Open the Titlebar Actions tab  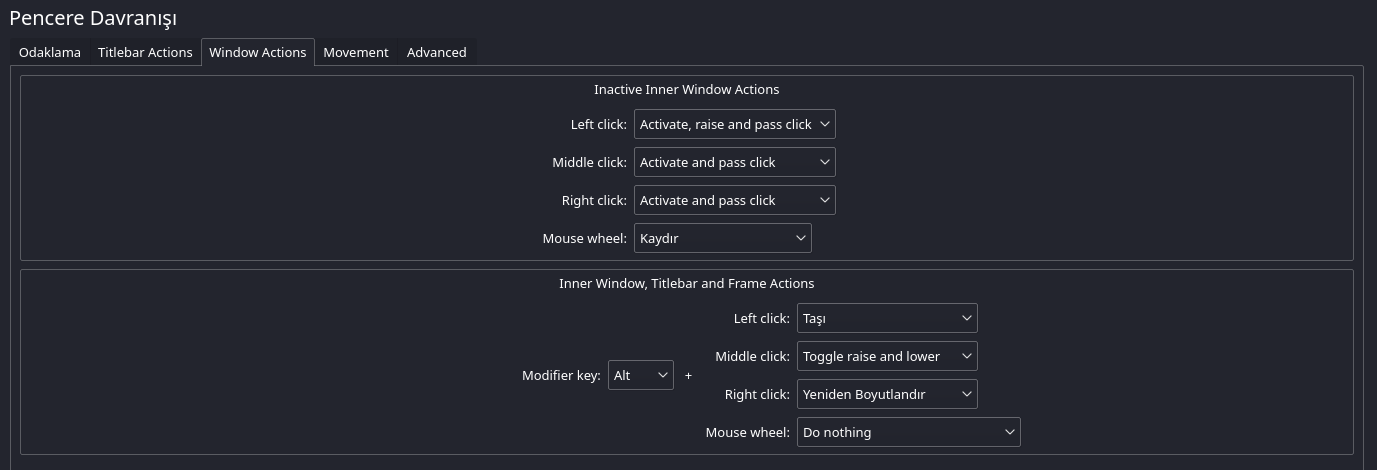tap(145, 52)
